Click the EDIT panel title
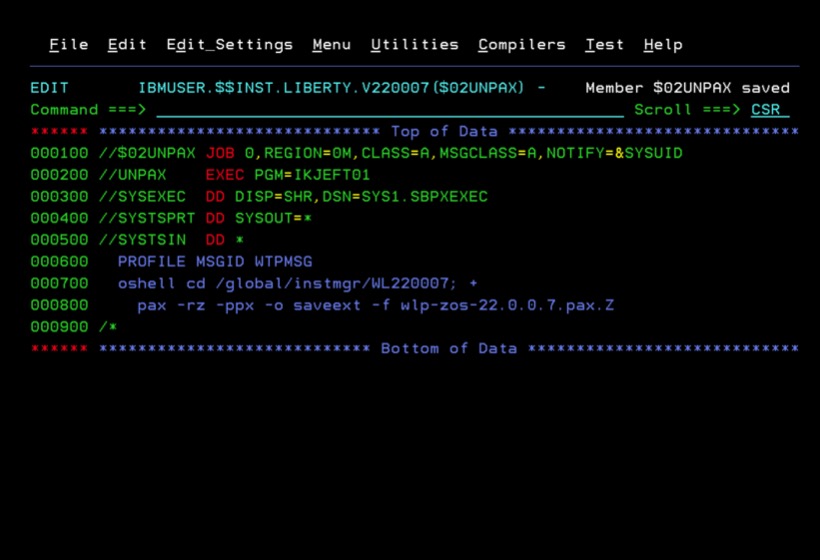Viewport: 820px width, 560px height. click(x=50, y=88)
